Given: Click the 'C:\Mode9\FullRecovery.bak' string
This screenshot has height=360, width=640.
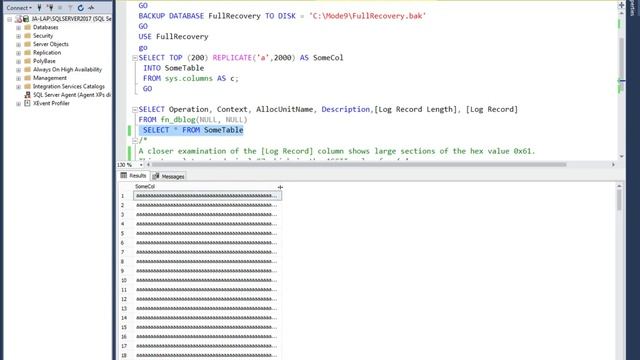Looking at the screenshot, I should pos(367,16).
